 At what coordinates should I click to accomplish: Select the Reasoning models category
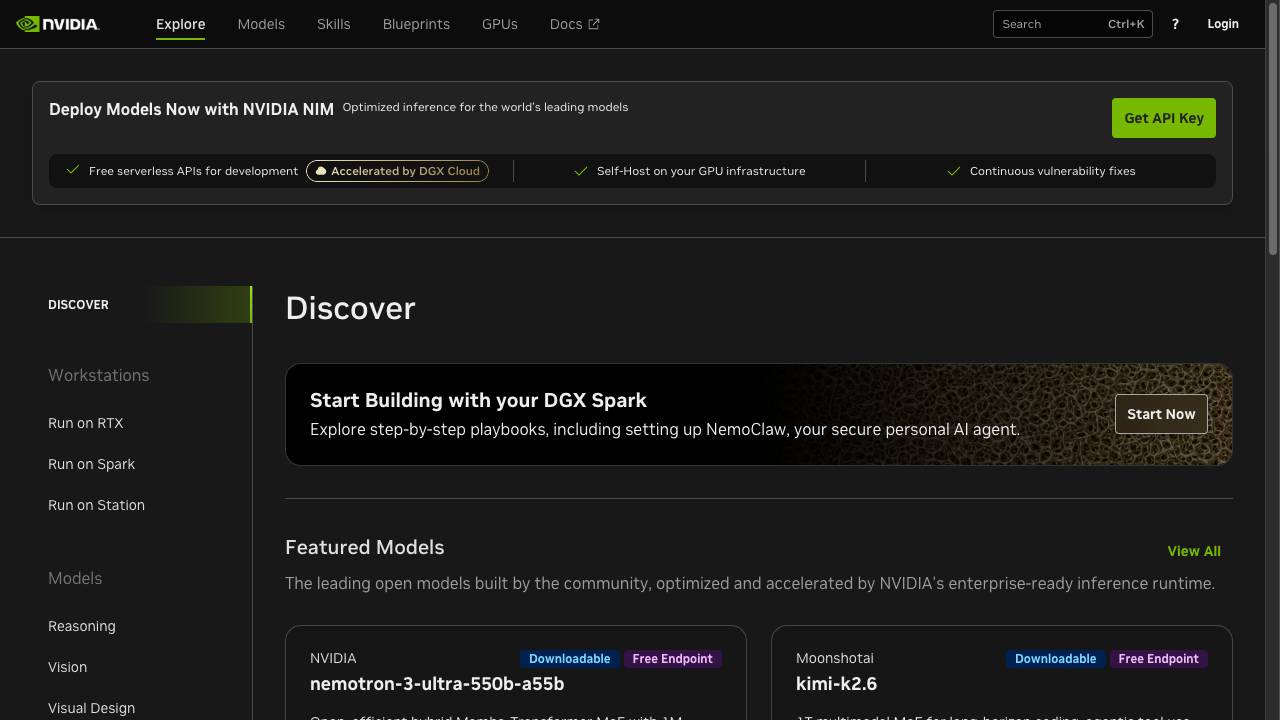(82, 626)
